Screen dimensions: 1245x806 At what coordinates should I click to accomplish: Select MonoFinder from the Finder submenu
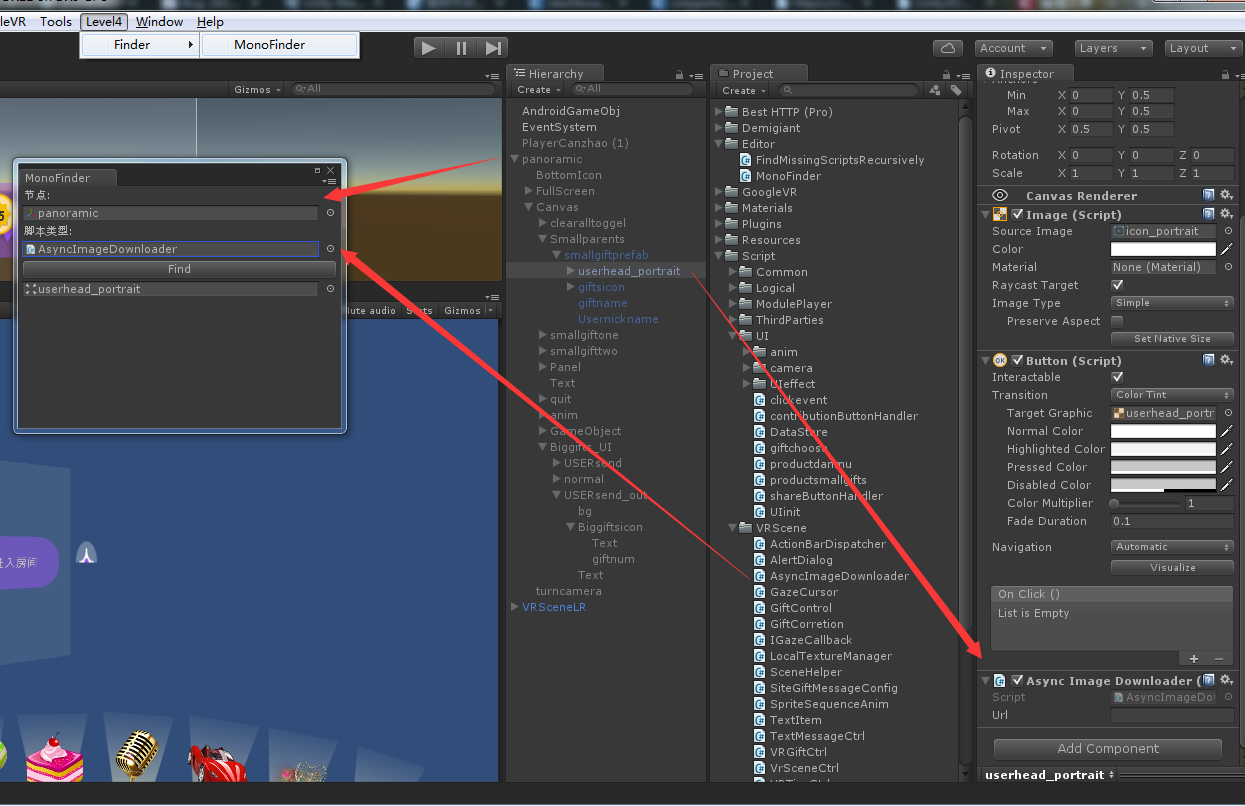coord(279,45)
